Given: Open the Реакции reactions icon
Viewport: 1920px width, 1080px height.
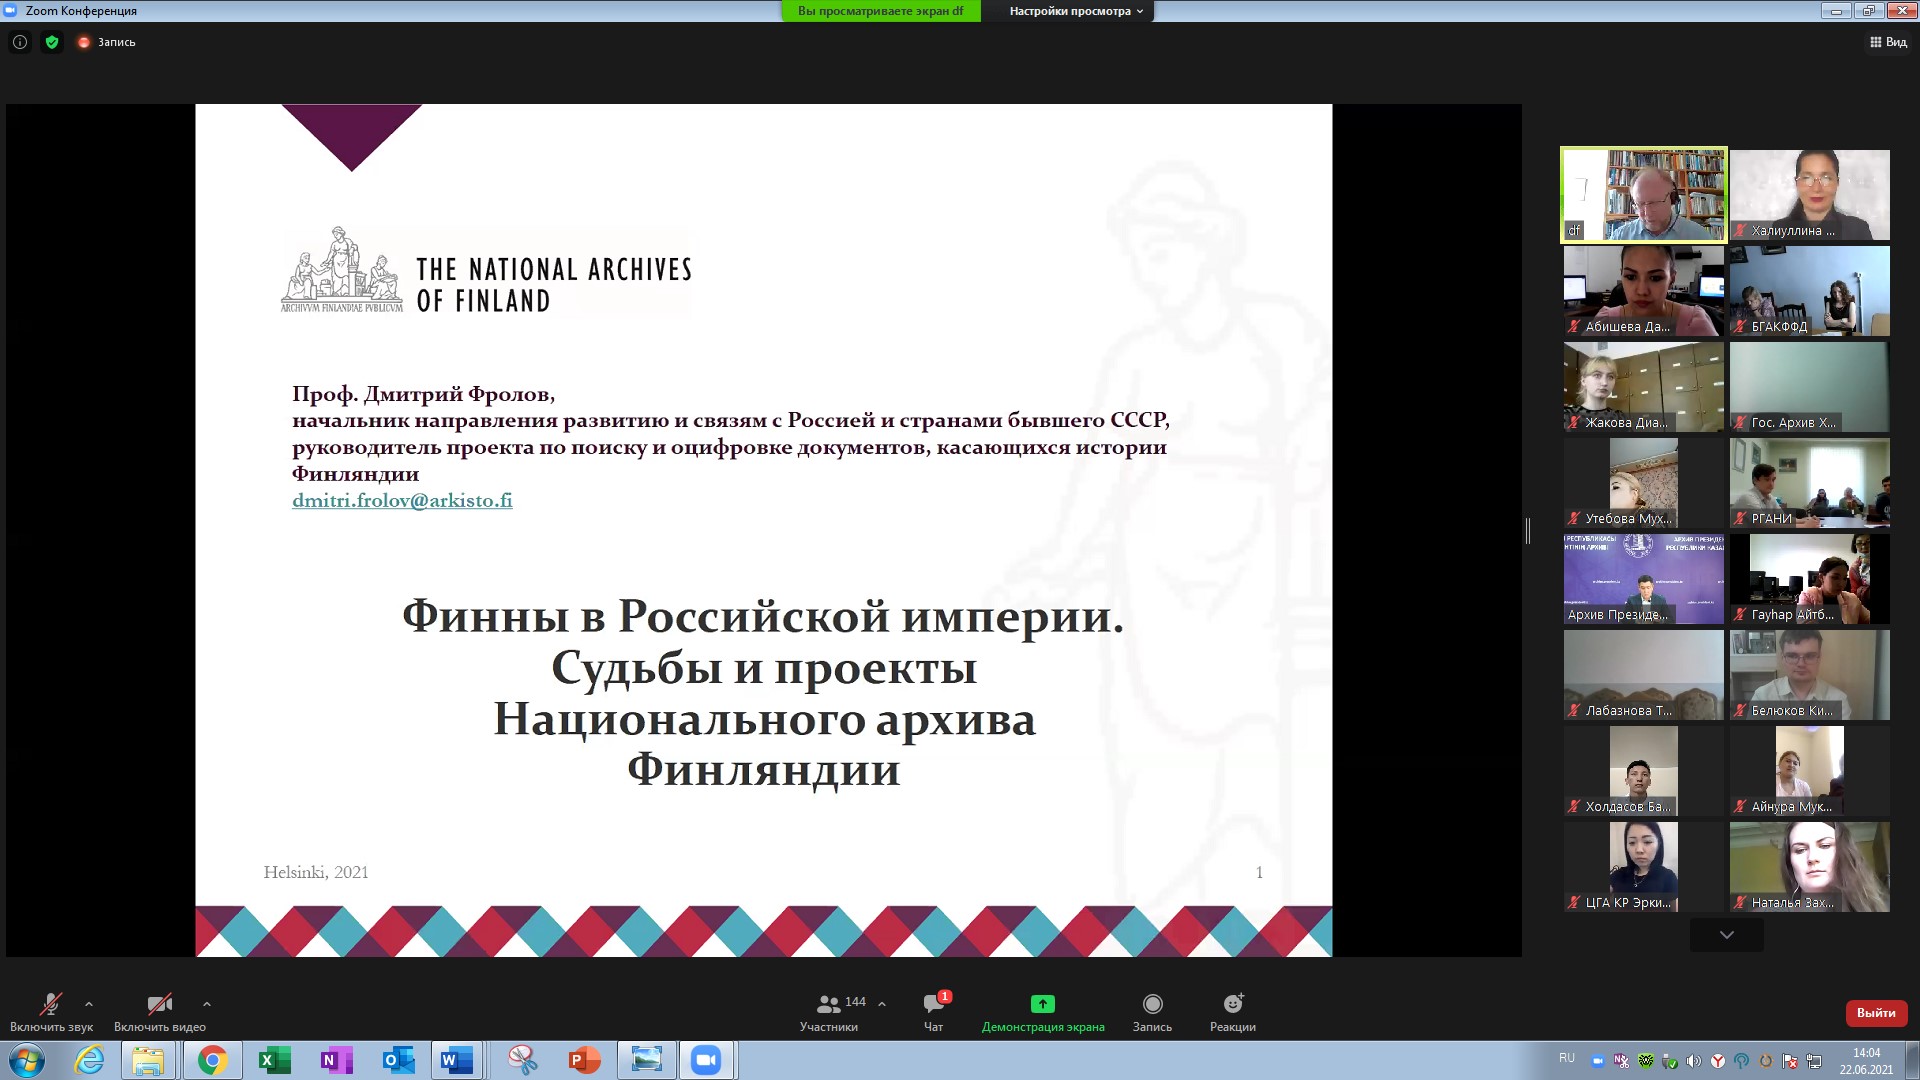Looking at the screenshot, I should pos(1233,1003).
